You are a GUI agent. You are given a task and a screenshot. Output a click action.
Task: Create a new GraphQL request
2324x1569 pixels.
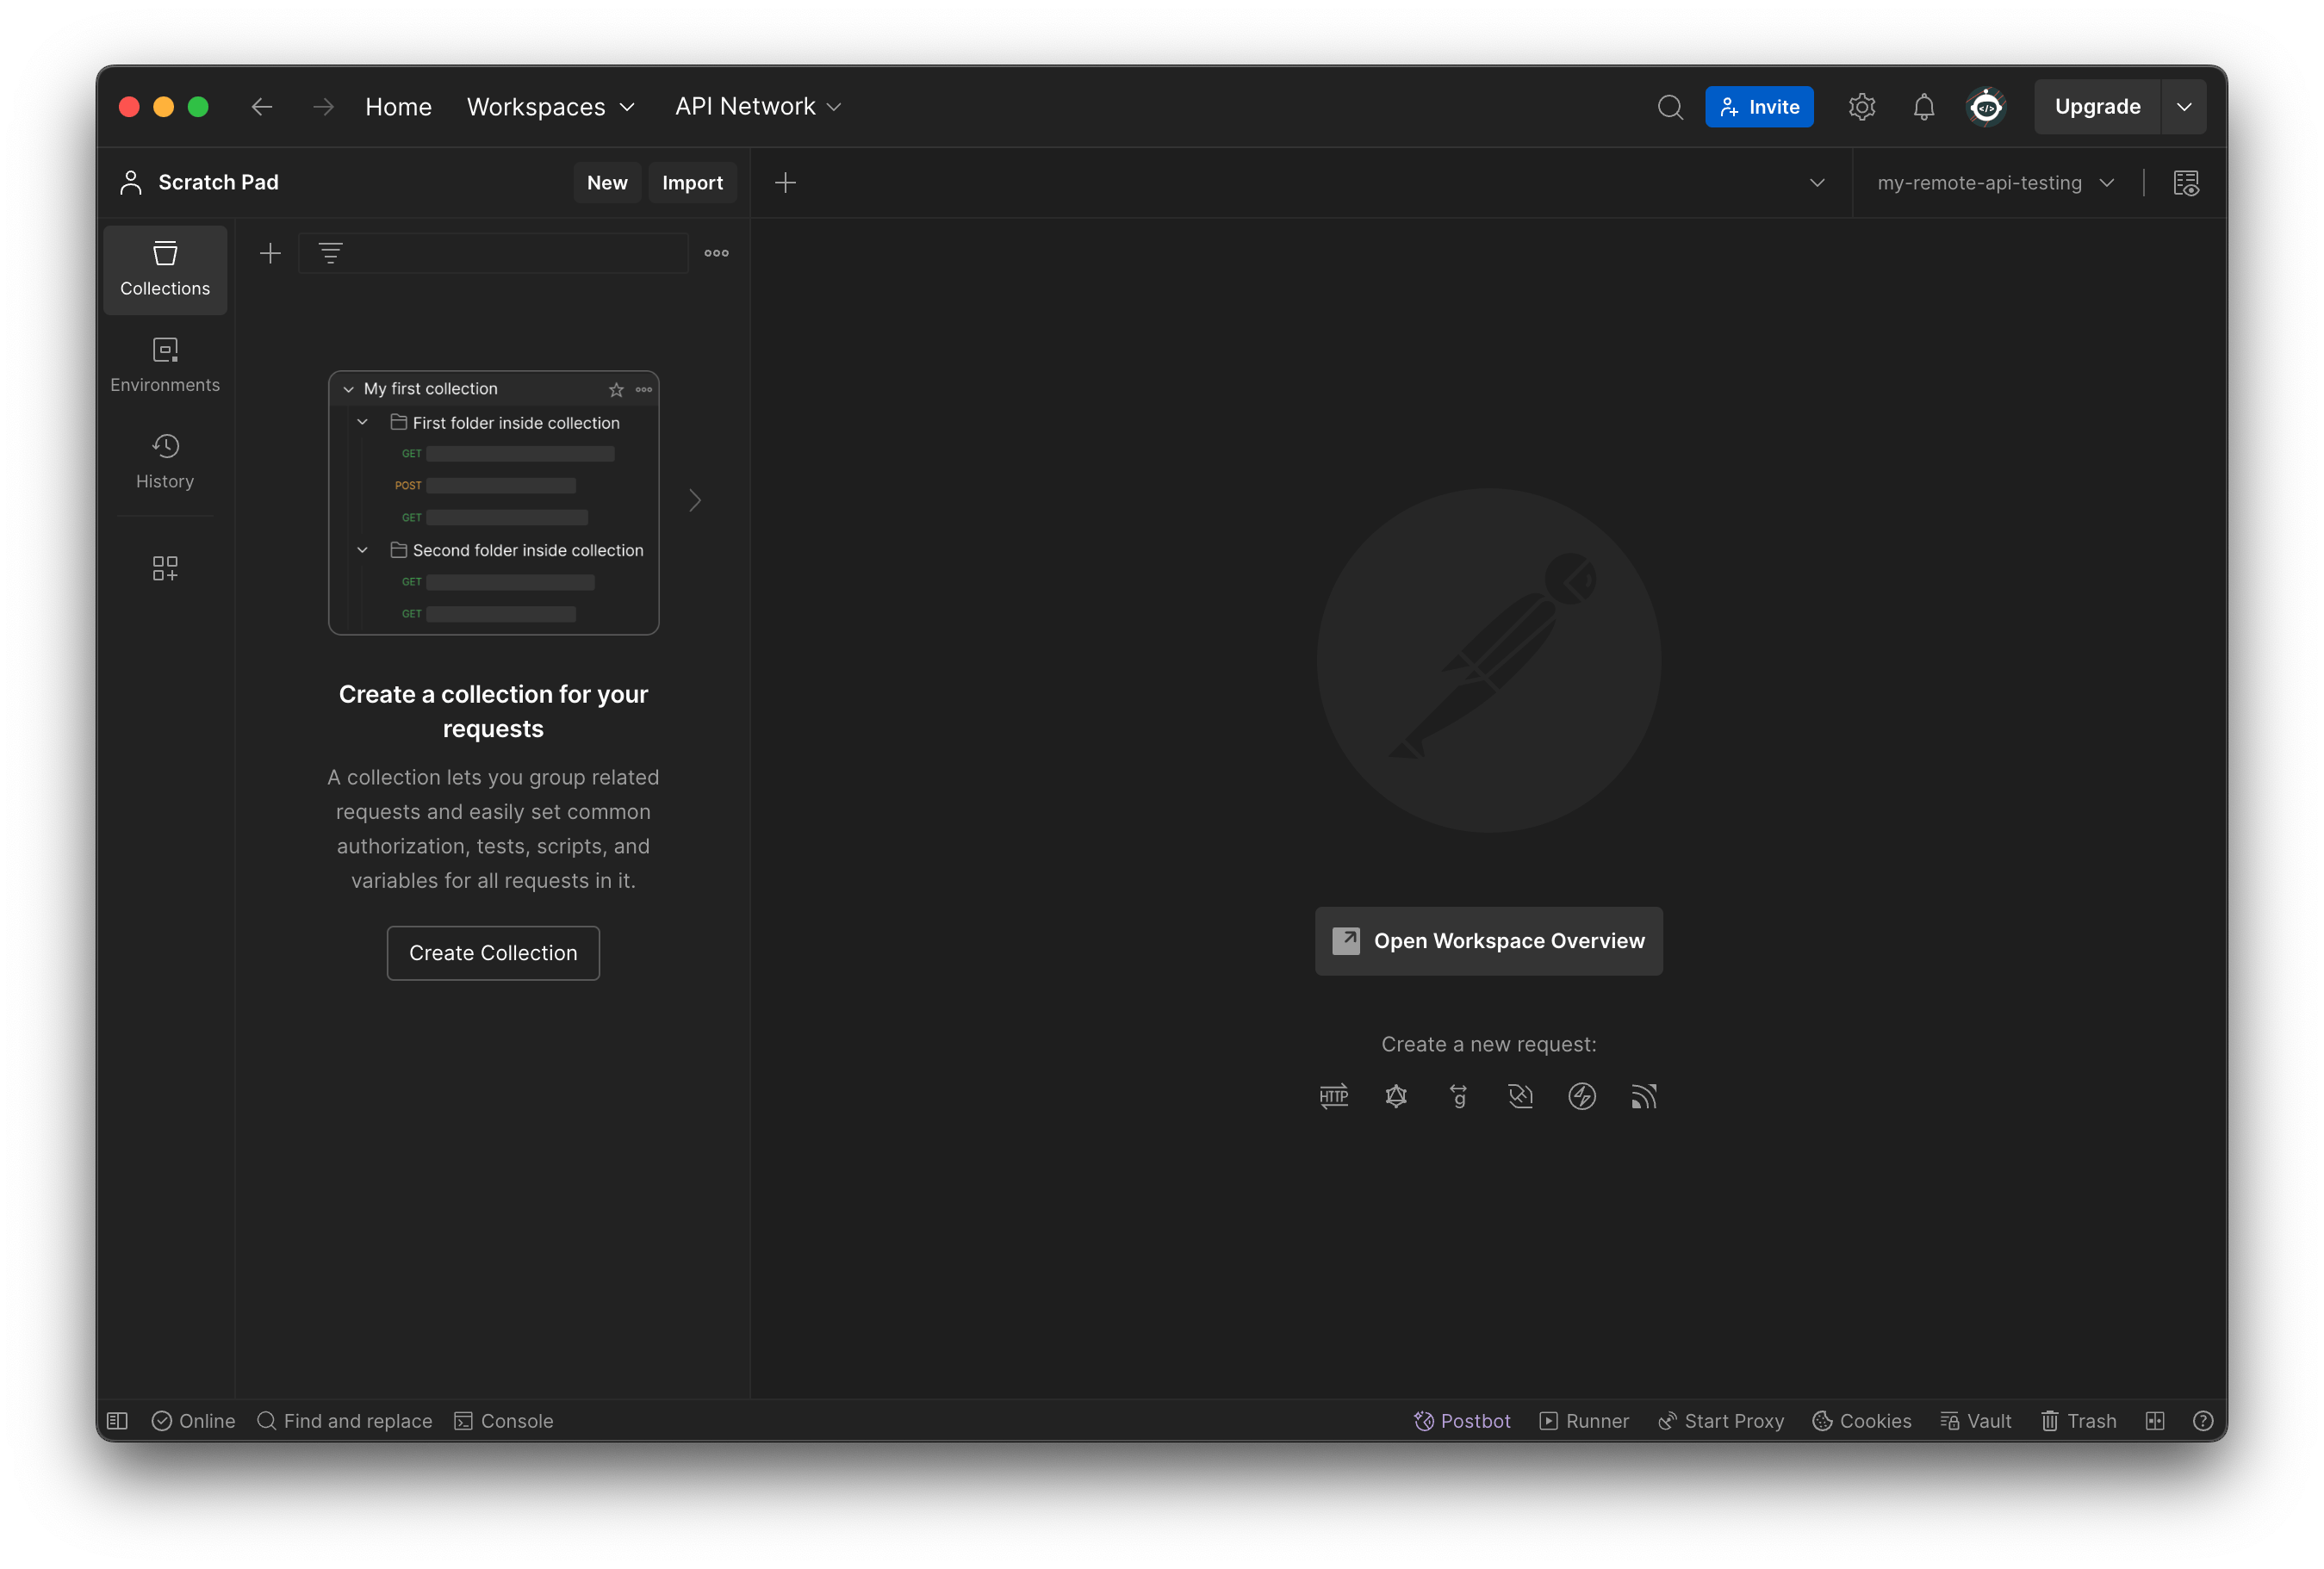coord(1397,1096)
